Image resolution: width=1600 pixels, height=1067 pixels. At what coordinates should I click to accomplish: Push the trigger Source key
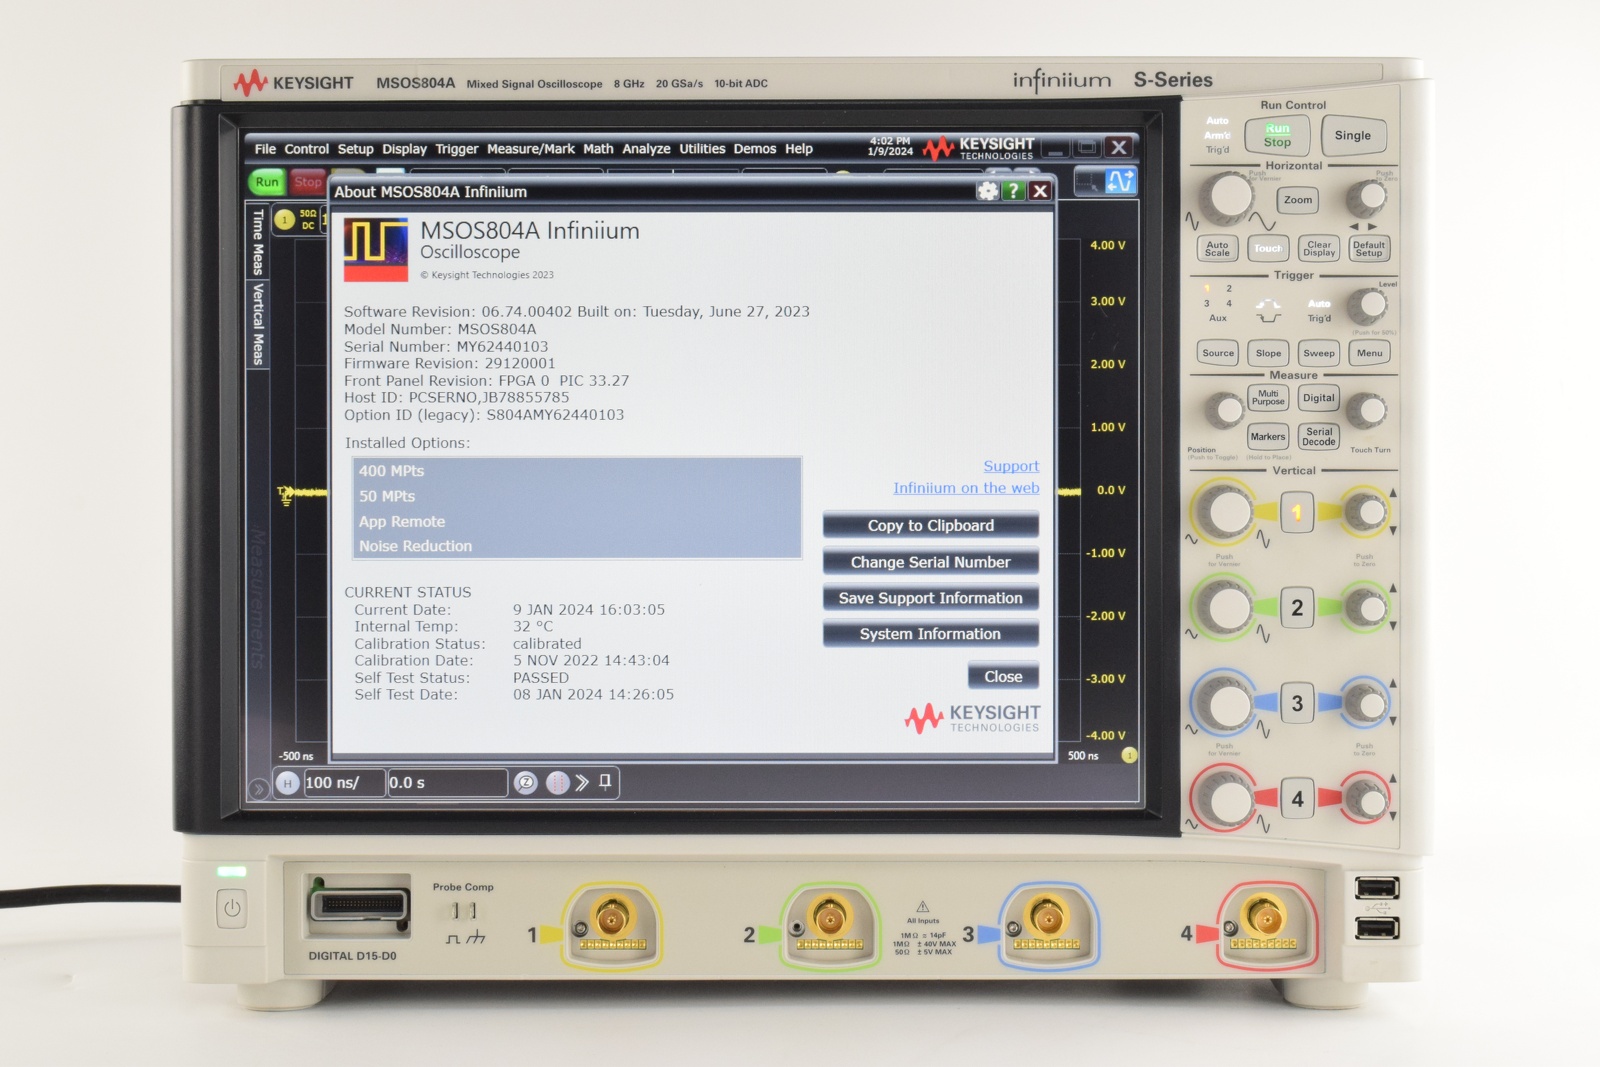(x=1218, y=353)
